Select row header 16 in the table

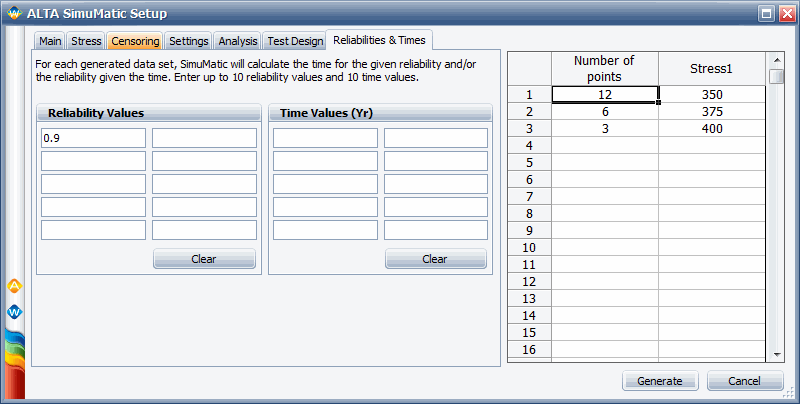(x=530, y=349)
